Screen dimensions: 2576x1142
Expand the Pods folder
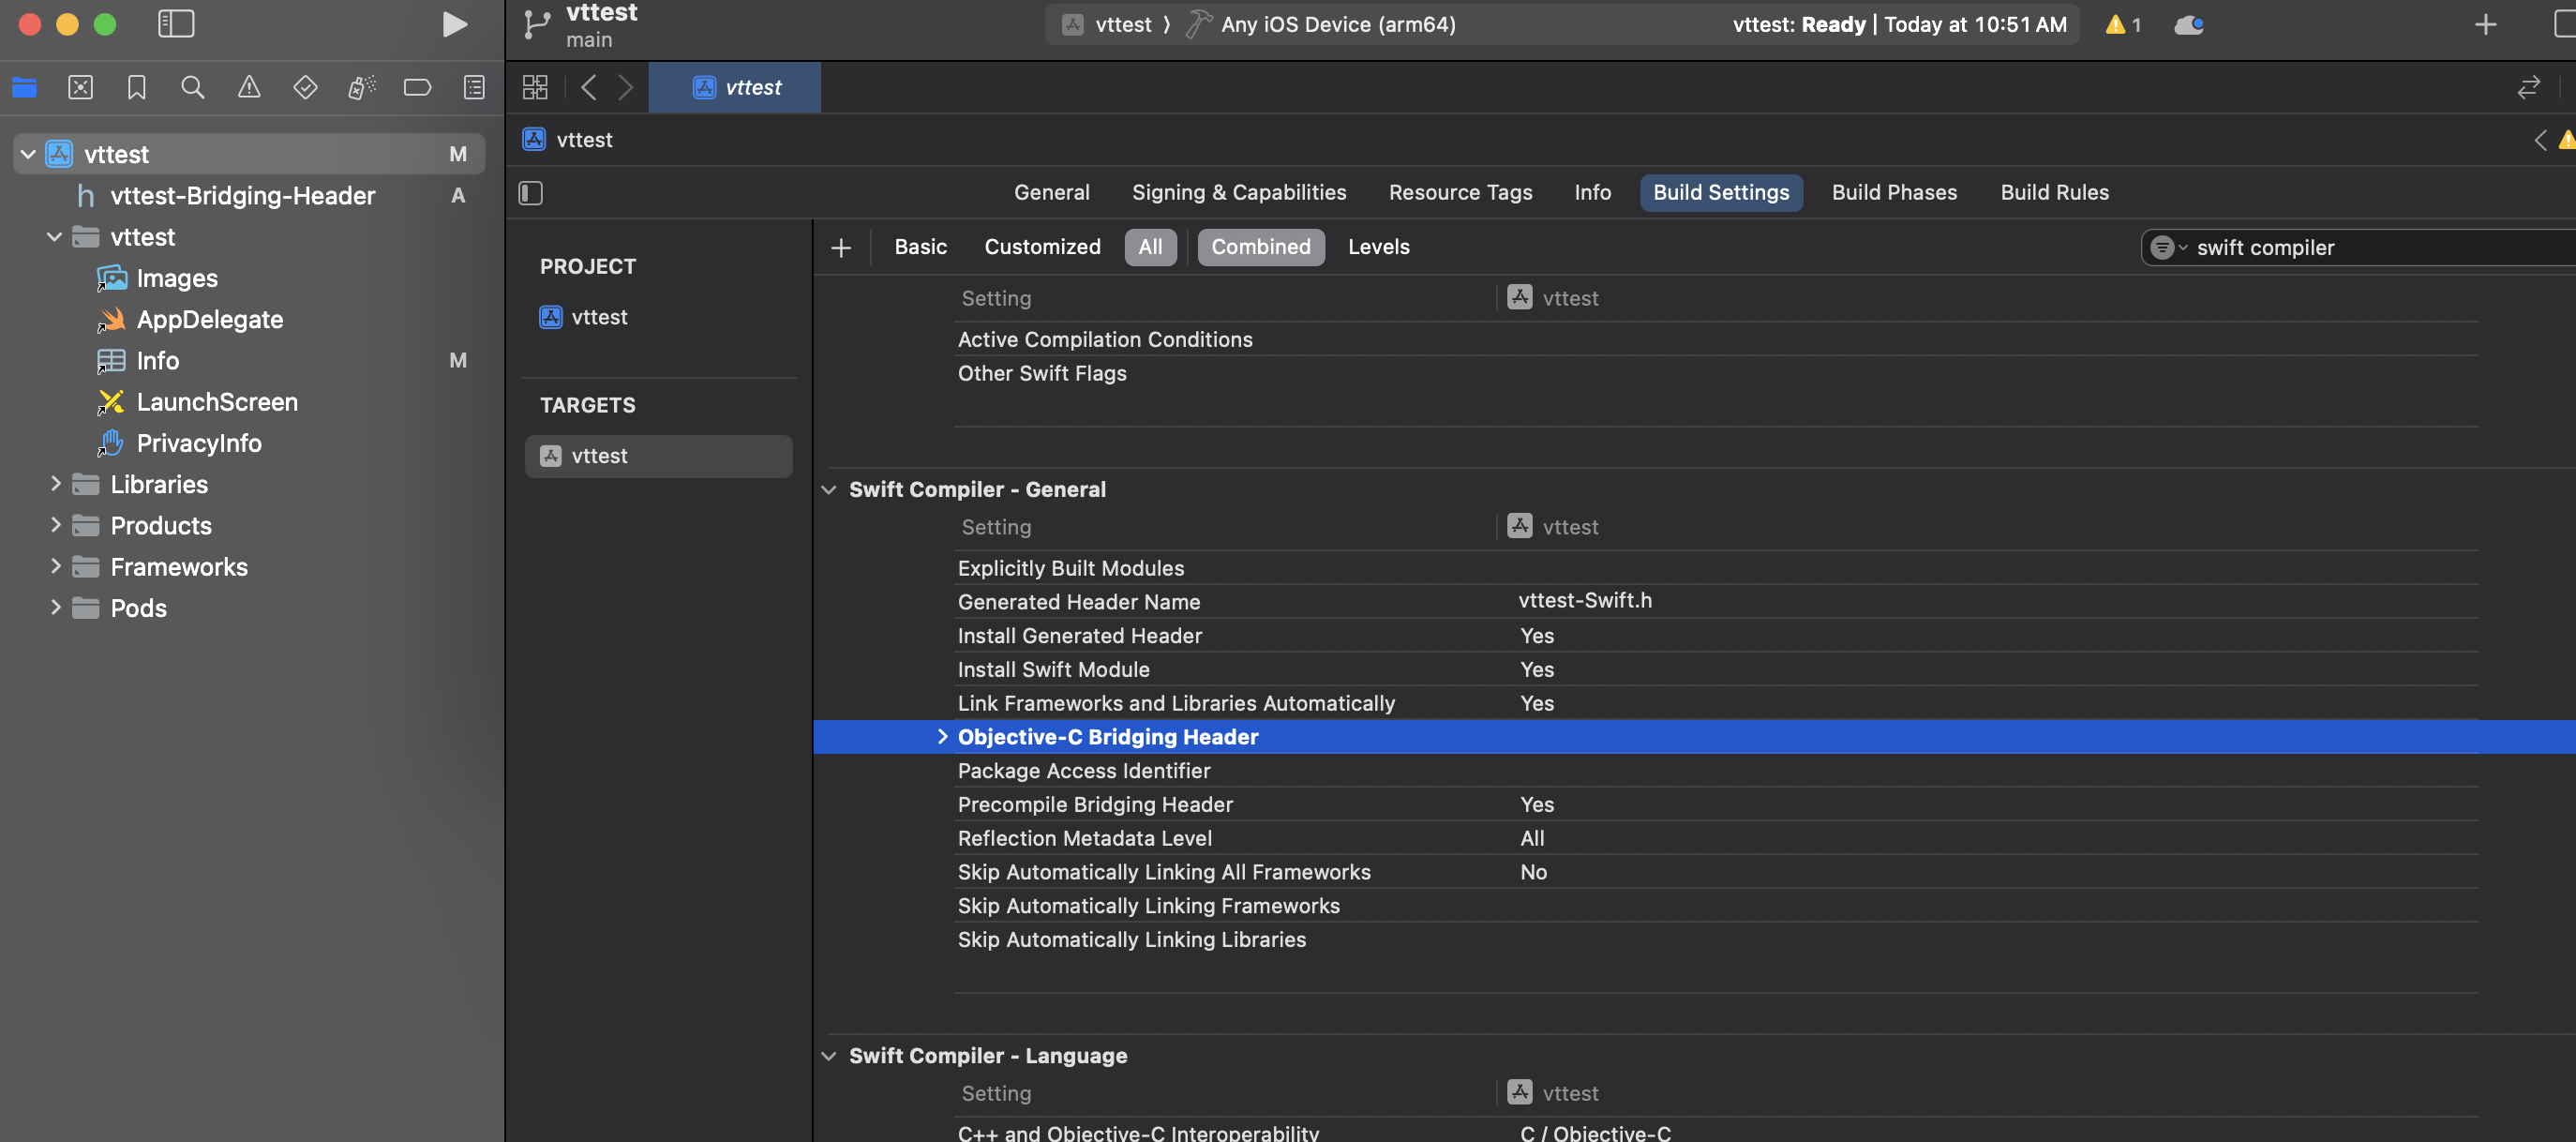click(55, 608)
